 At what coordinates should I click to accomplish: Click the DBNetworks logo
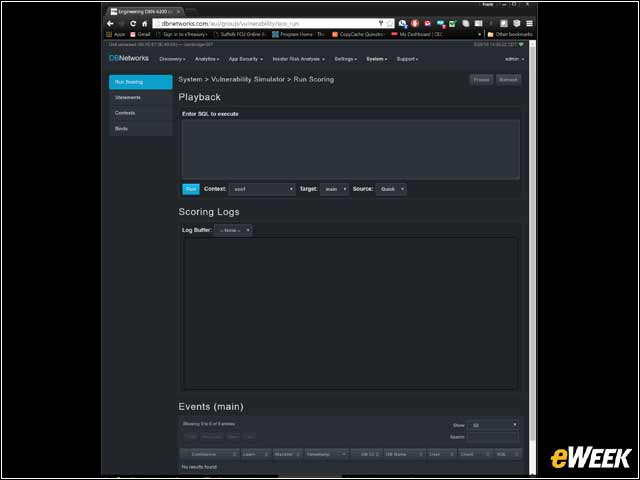[129, 58]
